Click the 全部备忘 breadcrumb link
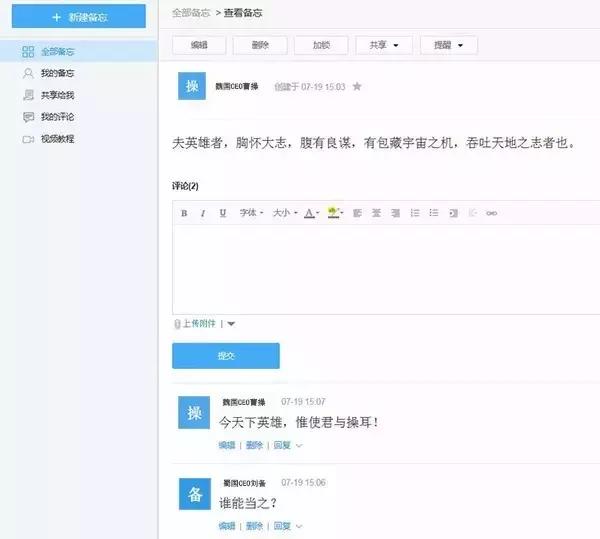600x539 pixels. click(x=191, y=13)
